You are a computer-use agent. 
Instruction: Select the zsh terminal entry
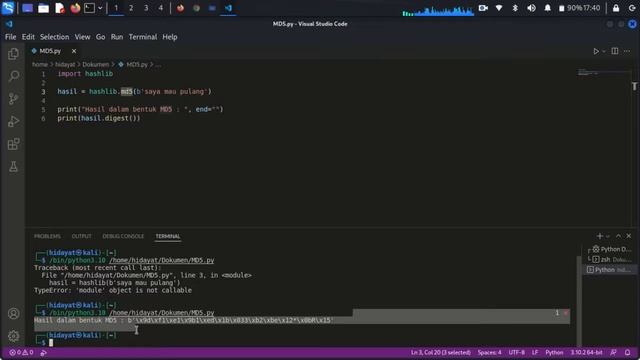[x=610, y=259]
